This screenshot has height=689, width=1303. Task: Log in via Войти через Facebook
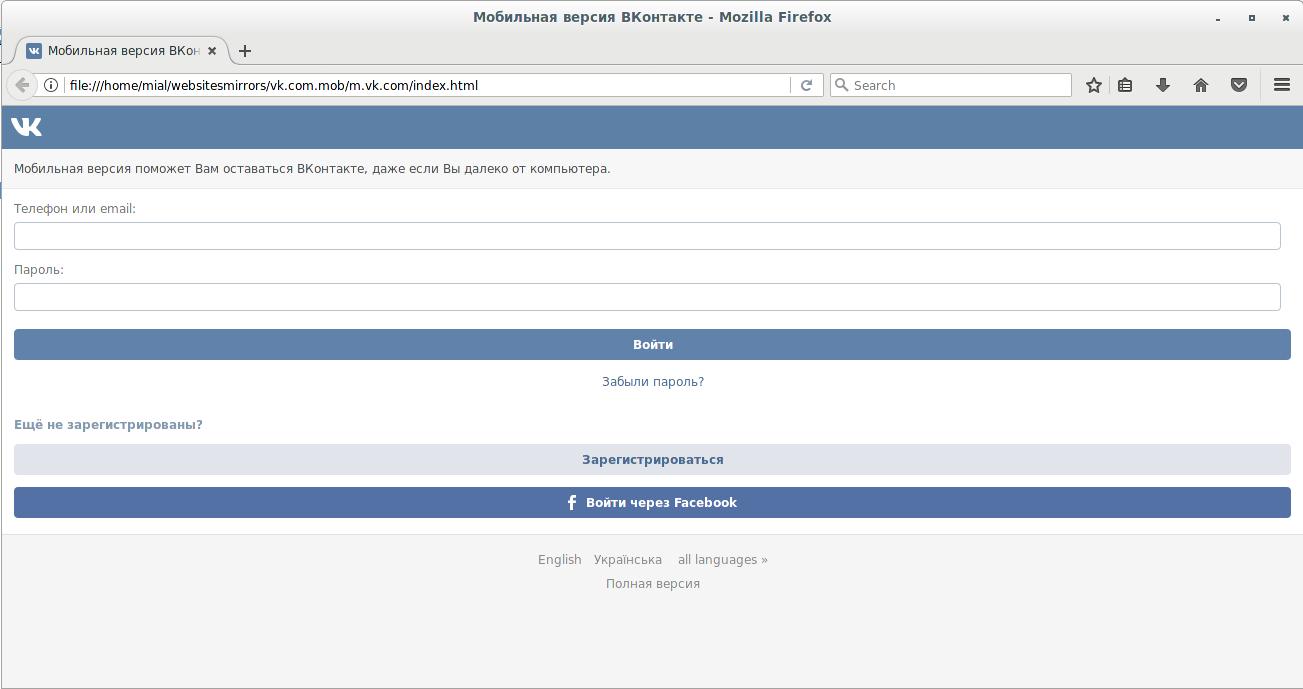coord(652,503)
